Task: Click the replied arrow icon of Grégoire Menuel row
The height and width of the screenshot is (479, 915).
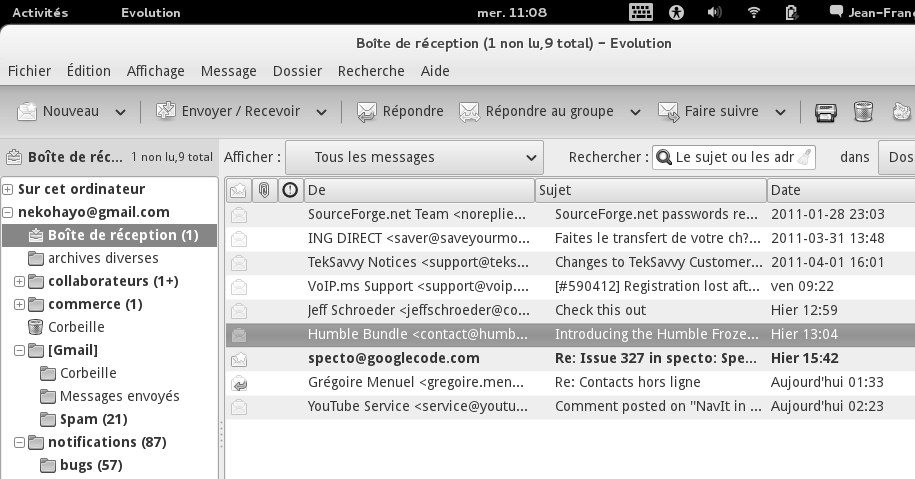Action: tap(239, 383)
